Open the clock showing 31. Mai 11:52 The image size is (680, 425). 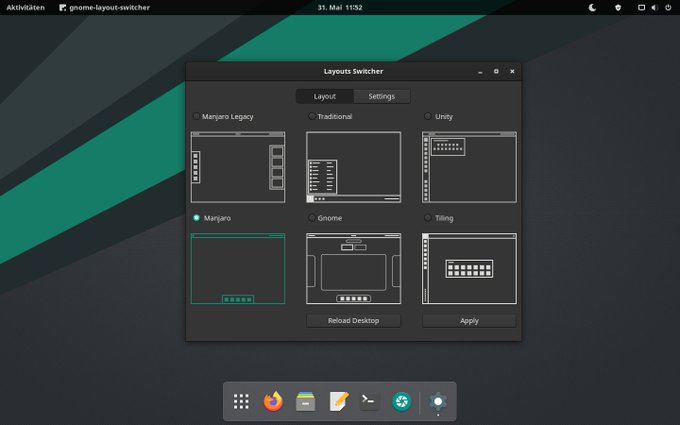pos(340,7)
